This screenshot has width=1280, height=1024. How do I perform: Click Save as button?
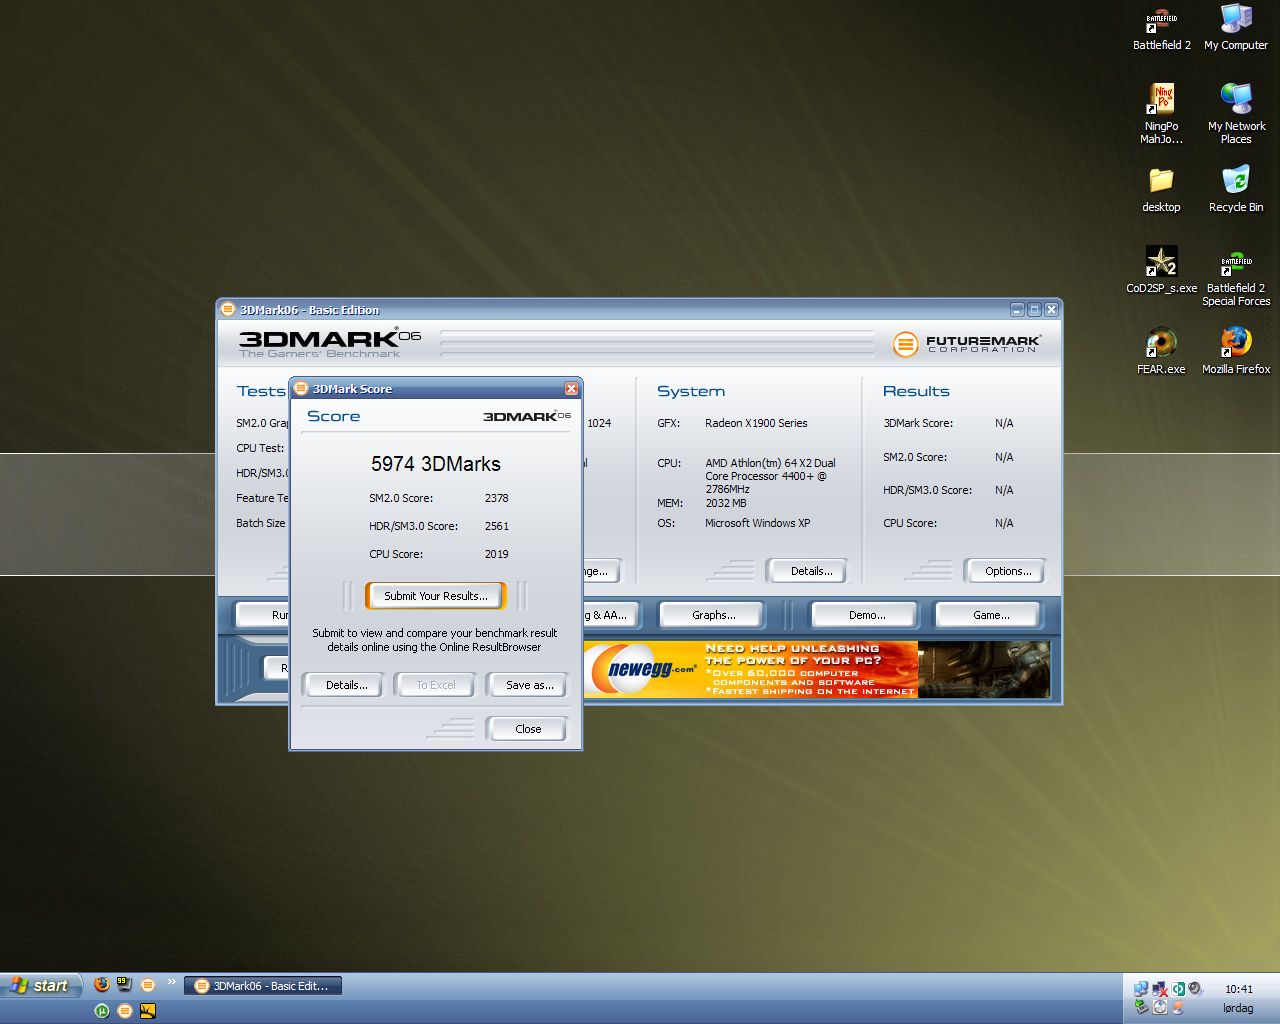(x=529, y=685)
